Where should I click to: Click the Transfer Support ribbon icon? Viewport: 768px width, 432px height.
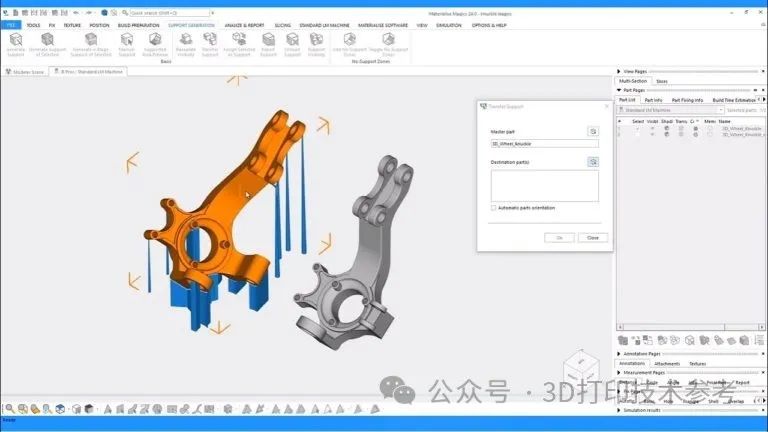(x=210, y=40)
